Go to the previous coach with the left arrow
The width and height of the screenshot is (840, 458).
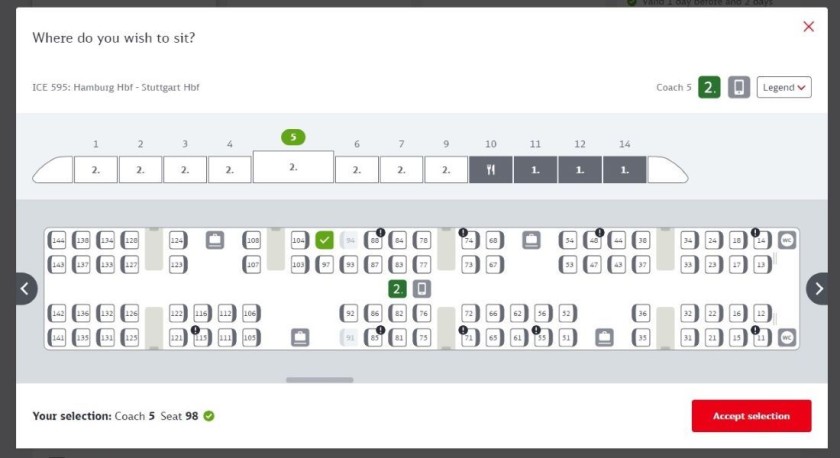point(24,289)
